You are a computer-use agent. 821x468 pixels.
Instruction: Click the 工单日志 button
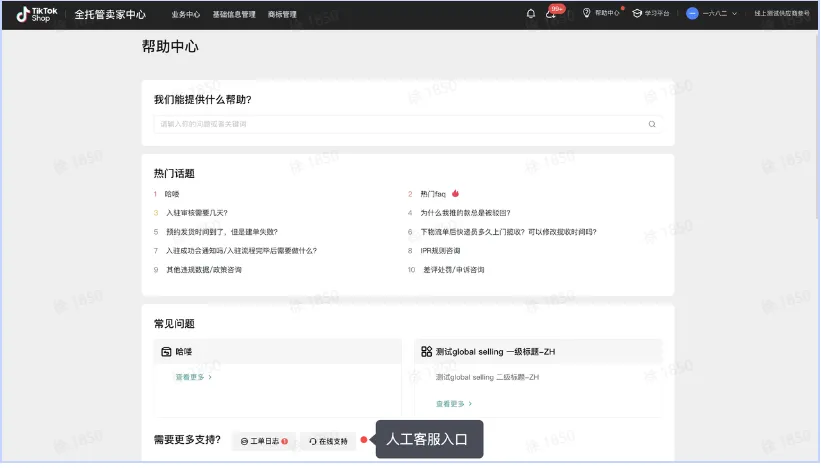click(x=264, y=441)
